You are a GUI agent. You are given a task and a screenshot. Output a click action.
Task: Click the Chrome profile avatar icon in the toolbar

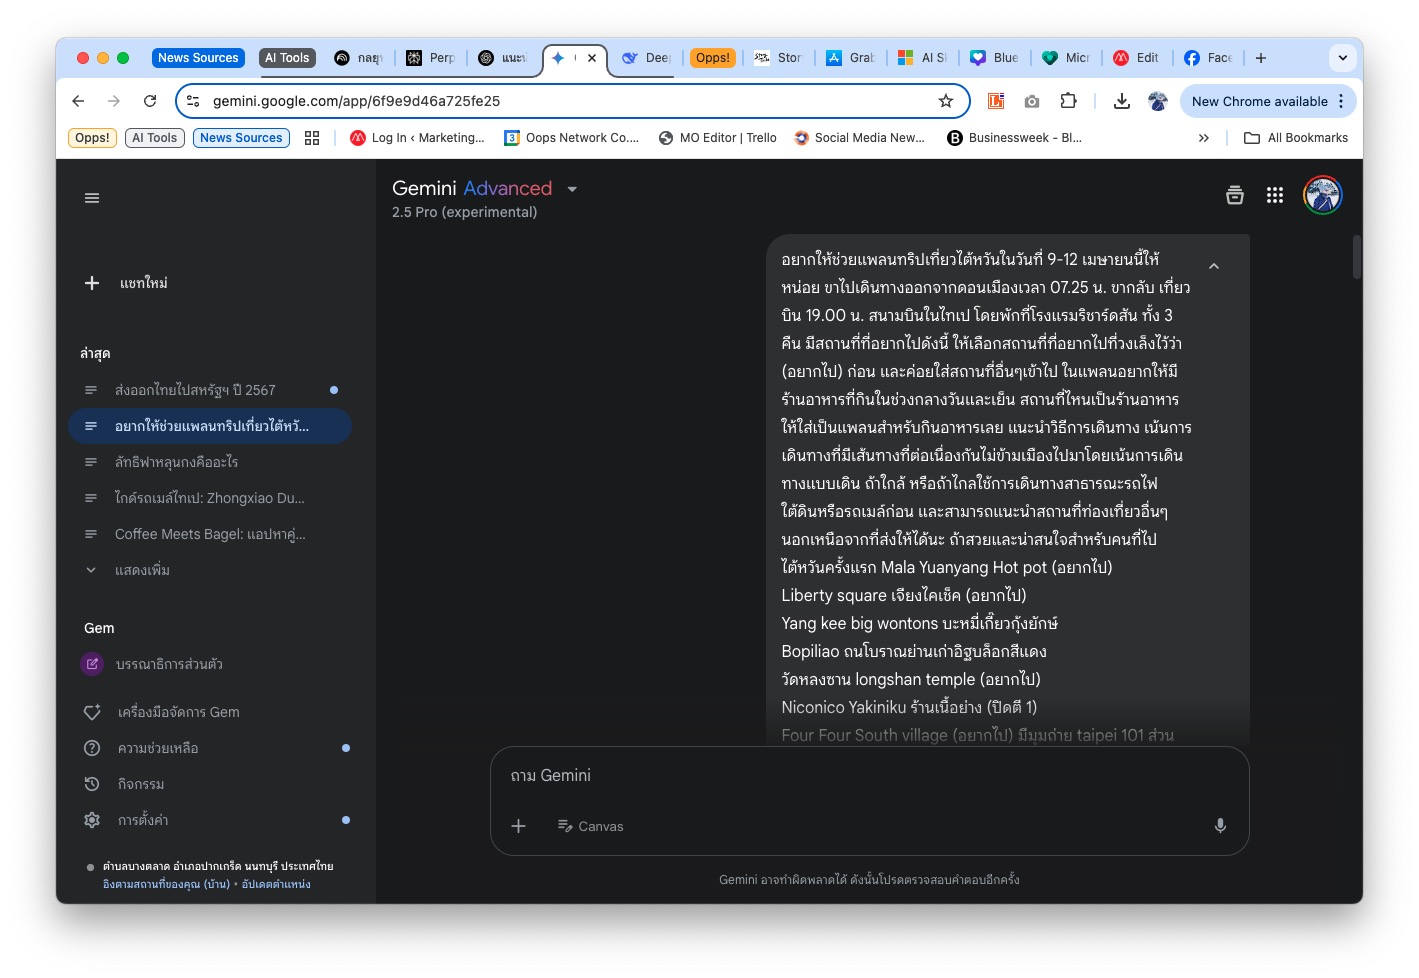[1158, 101]
